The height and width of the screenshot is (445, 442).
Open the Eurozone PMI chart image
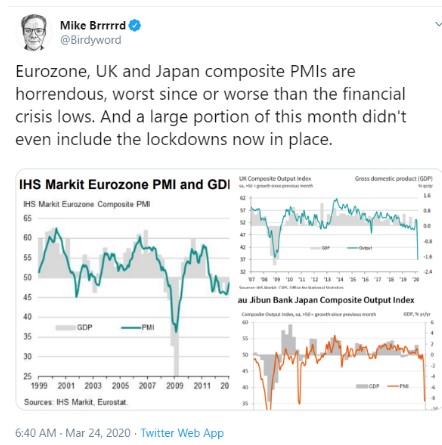click(124, 290)
